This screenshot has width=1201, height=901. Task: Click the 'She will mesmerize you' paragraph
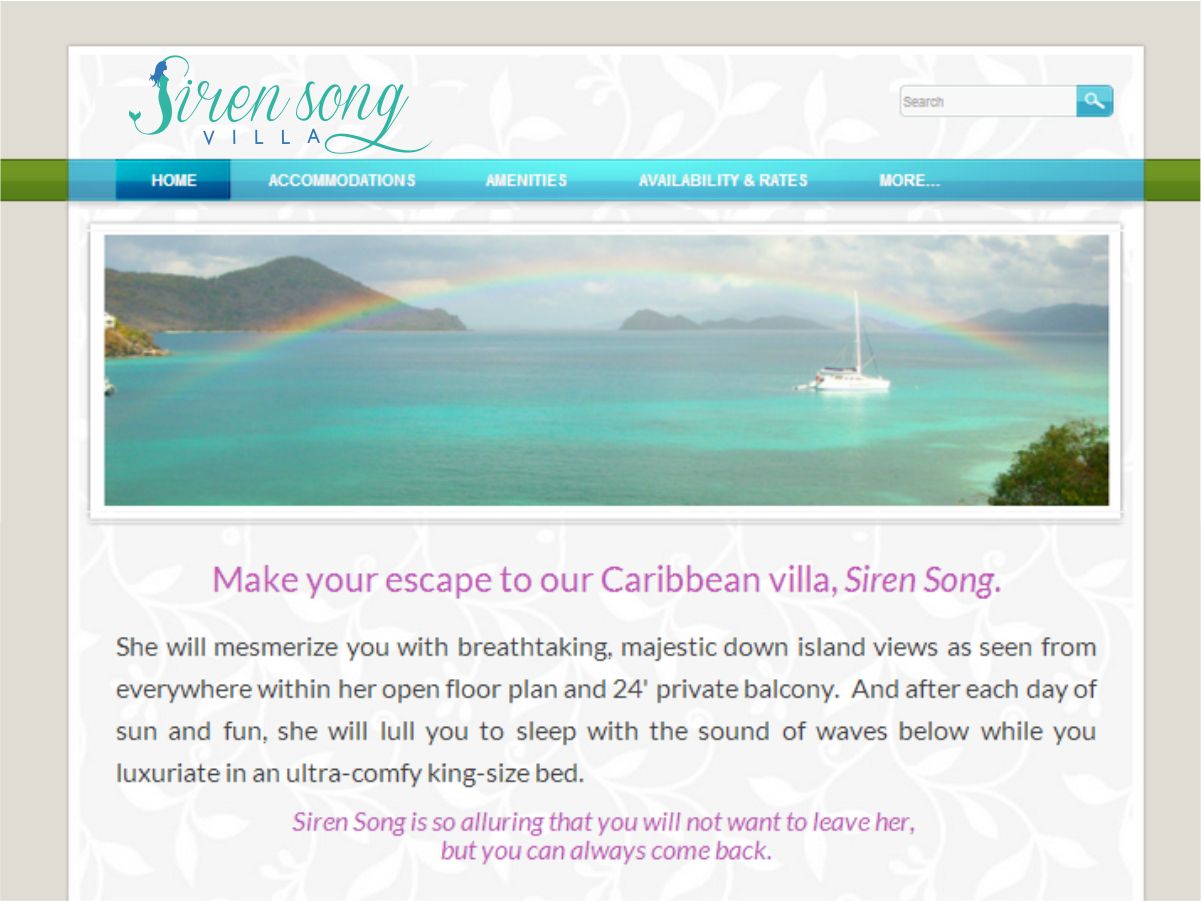point(606,710)
